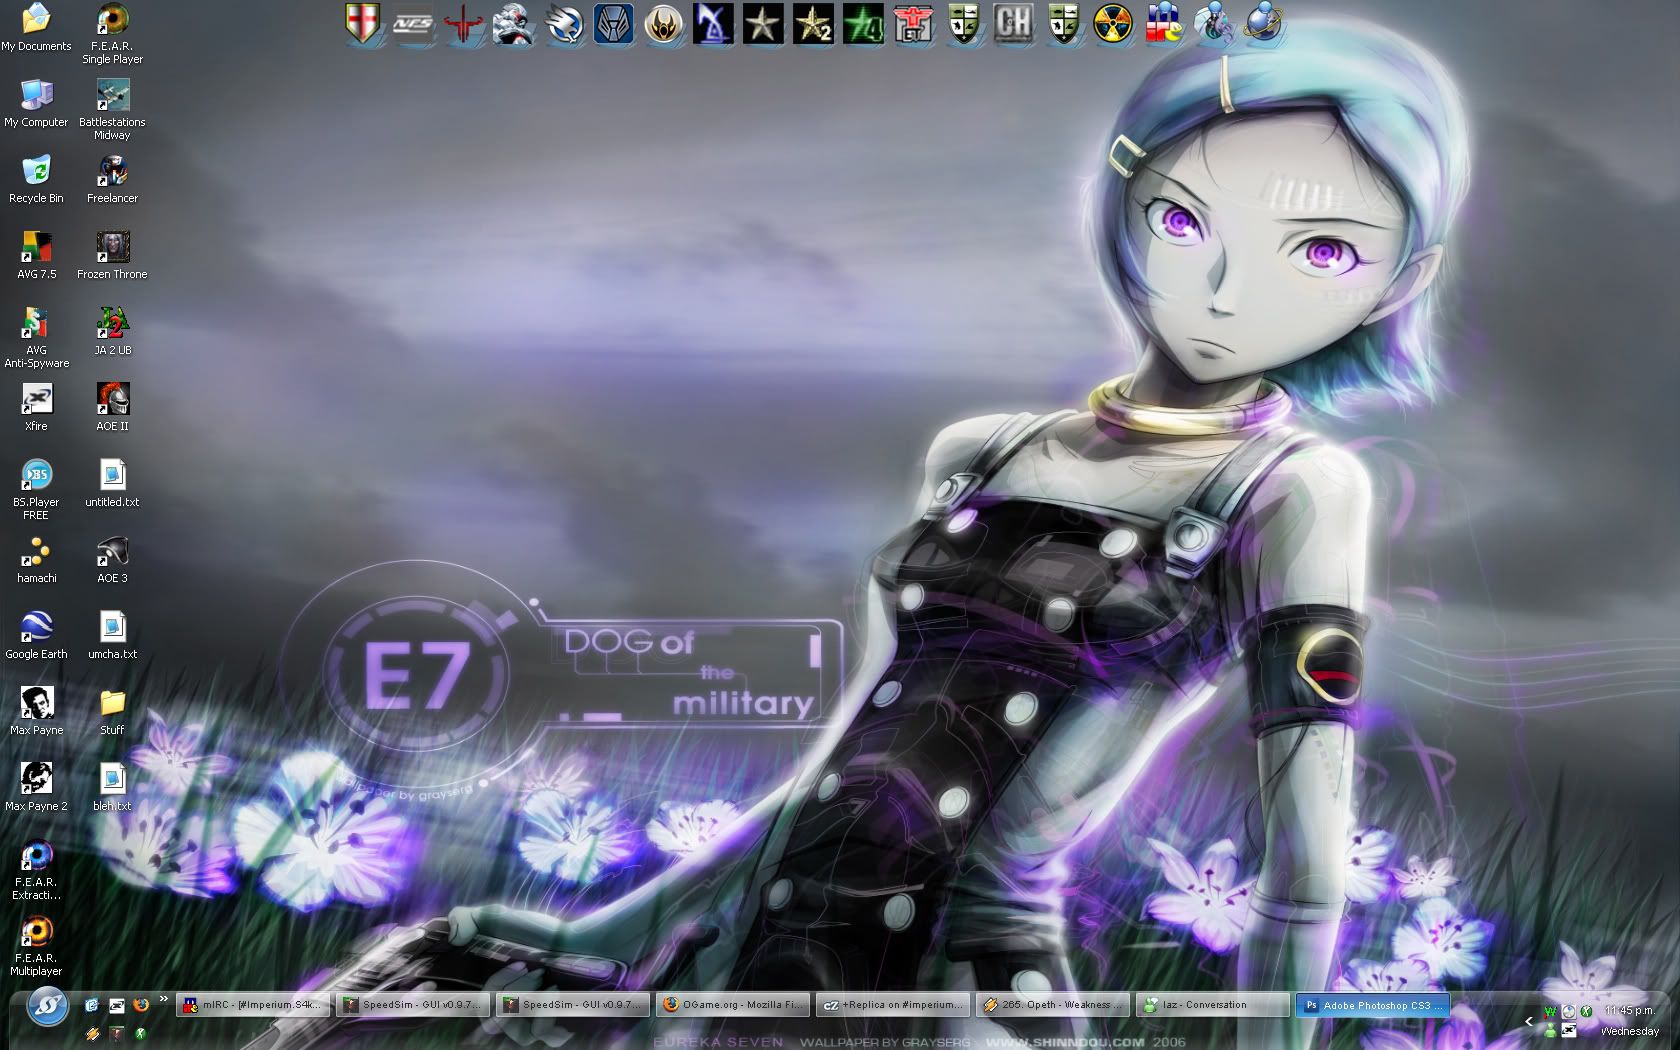Open My Computer on the desktop
1680x1050 pixels.
[36, 103]
